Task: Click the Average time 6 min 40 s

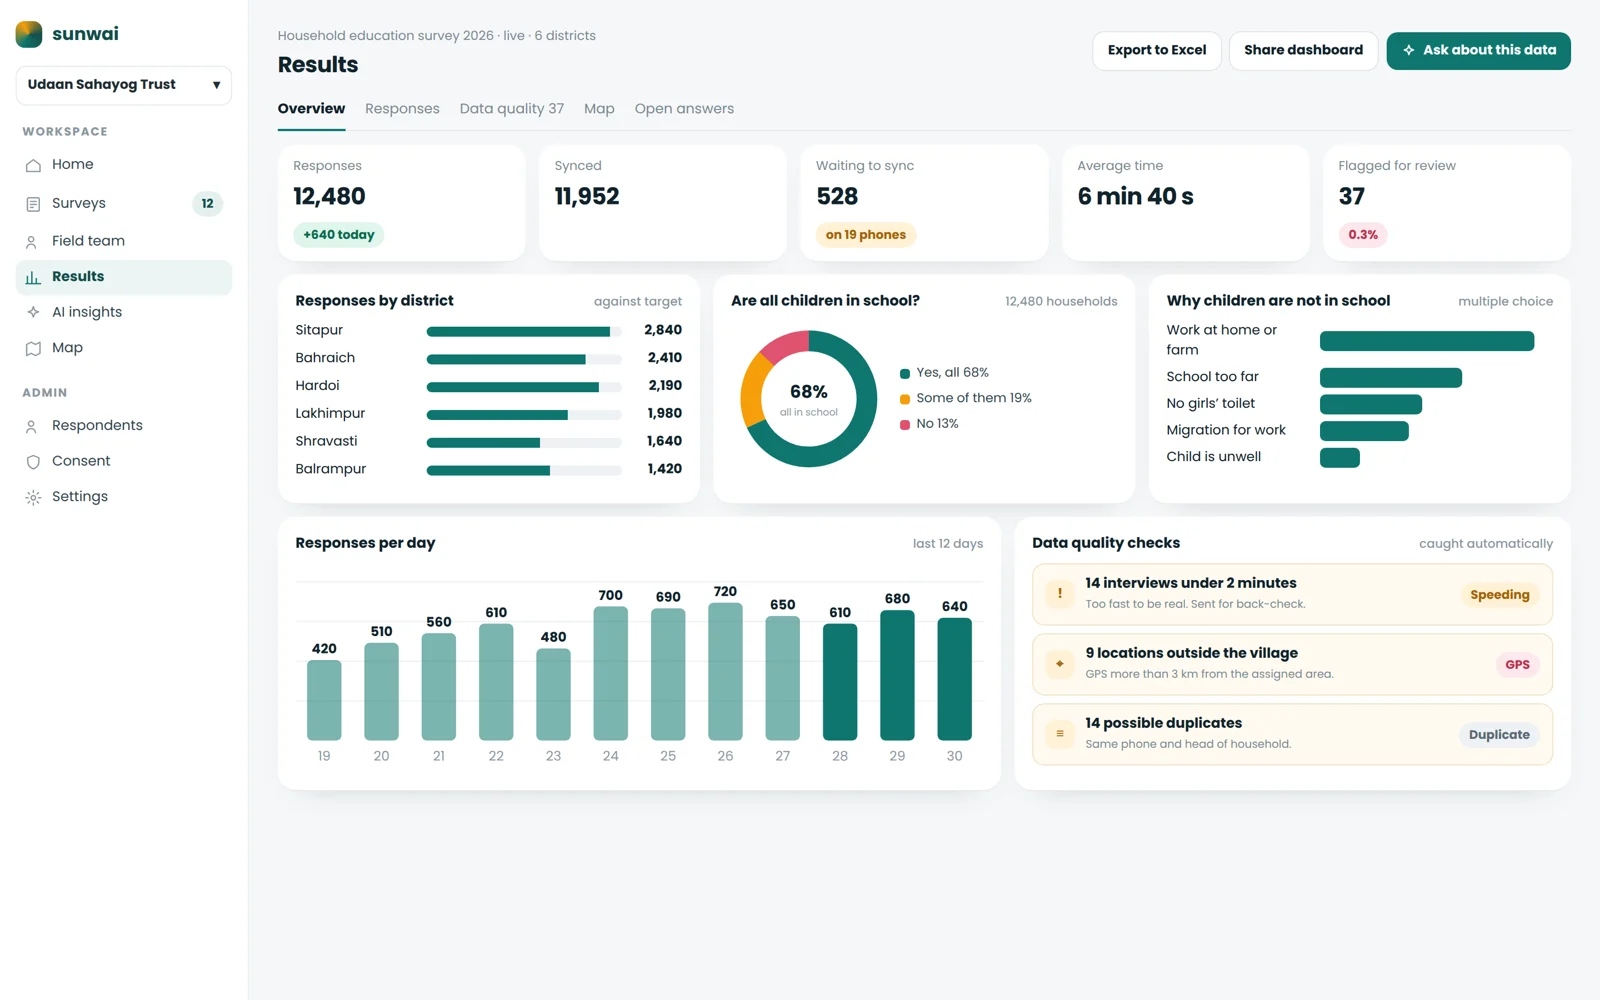Action: click(x=1135, y=197)
